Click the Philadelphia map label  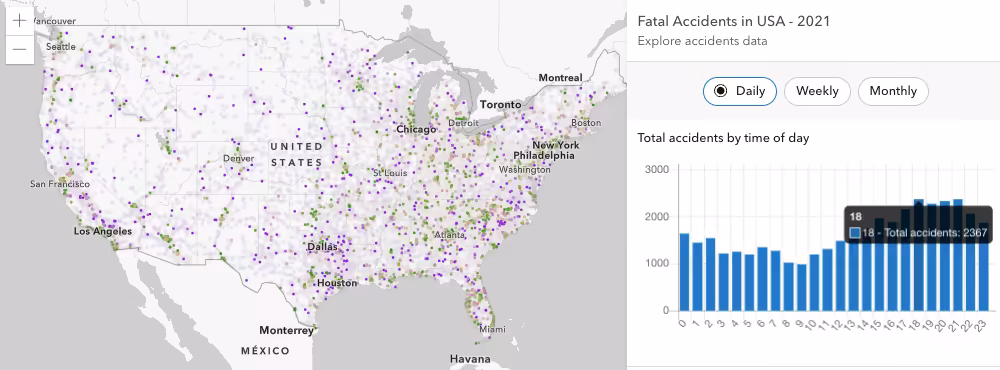point(544,155)
